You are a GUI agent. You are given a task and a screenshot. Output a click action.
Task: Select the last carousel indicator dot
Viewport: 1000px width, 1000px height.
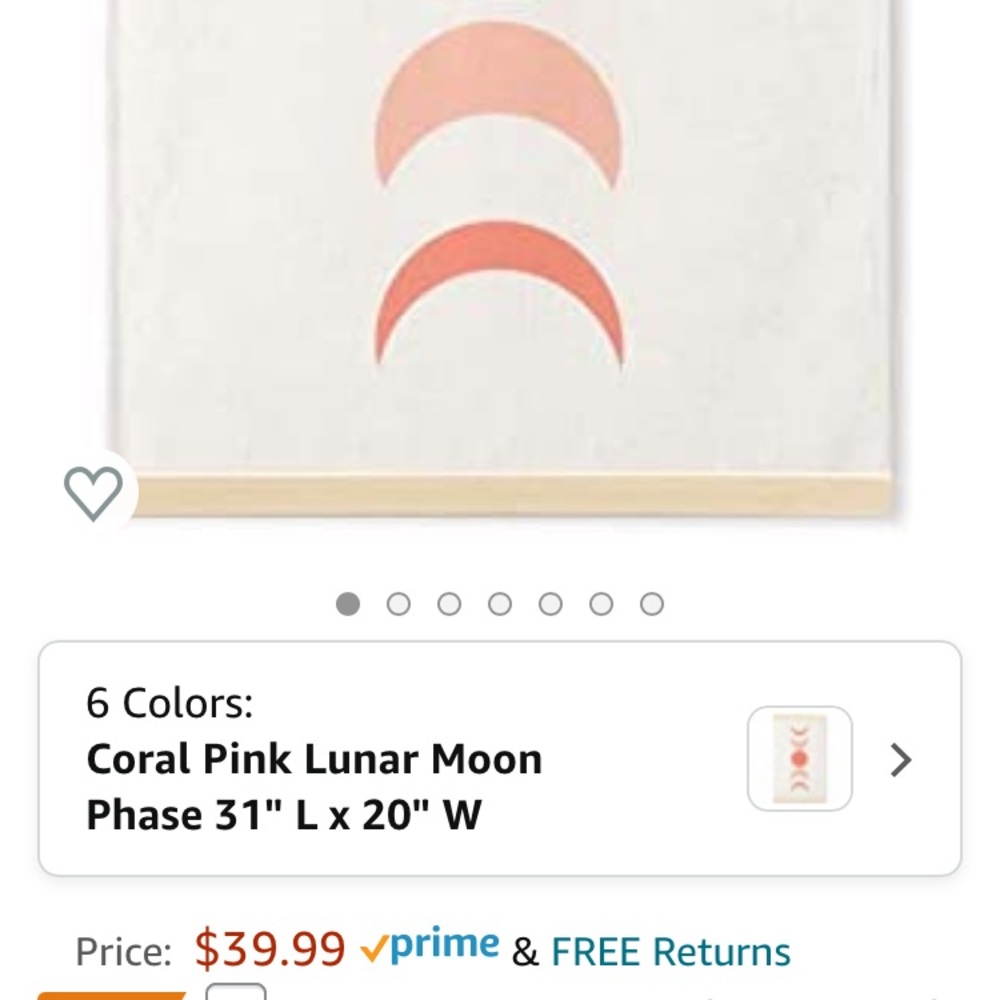(x=652, y=603)
